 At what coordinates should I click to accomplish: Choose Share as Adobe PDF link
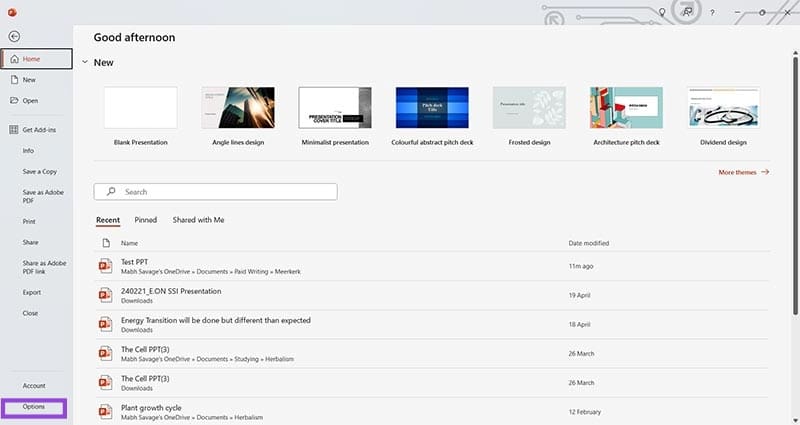44,267
